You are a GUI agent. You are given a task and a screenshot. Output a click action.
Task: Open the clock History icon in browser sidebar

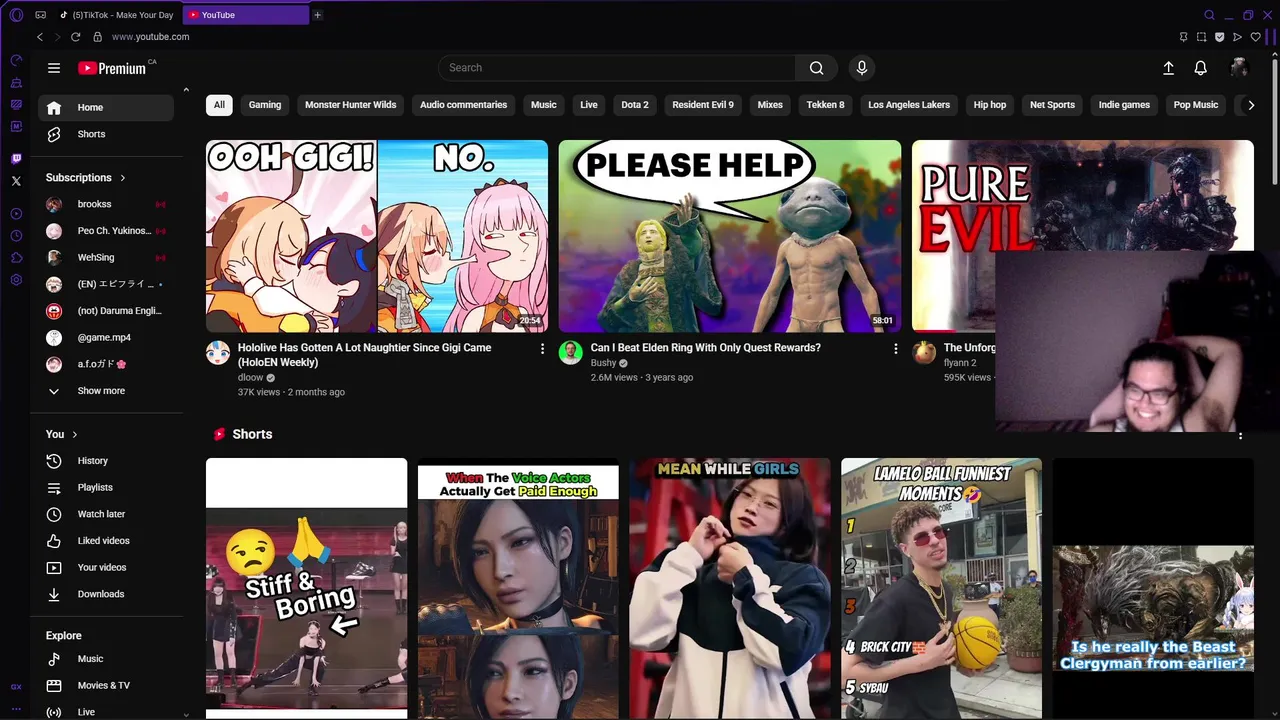pos(16,236)
